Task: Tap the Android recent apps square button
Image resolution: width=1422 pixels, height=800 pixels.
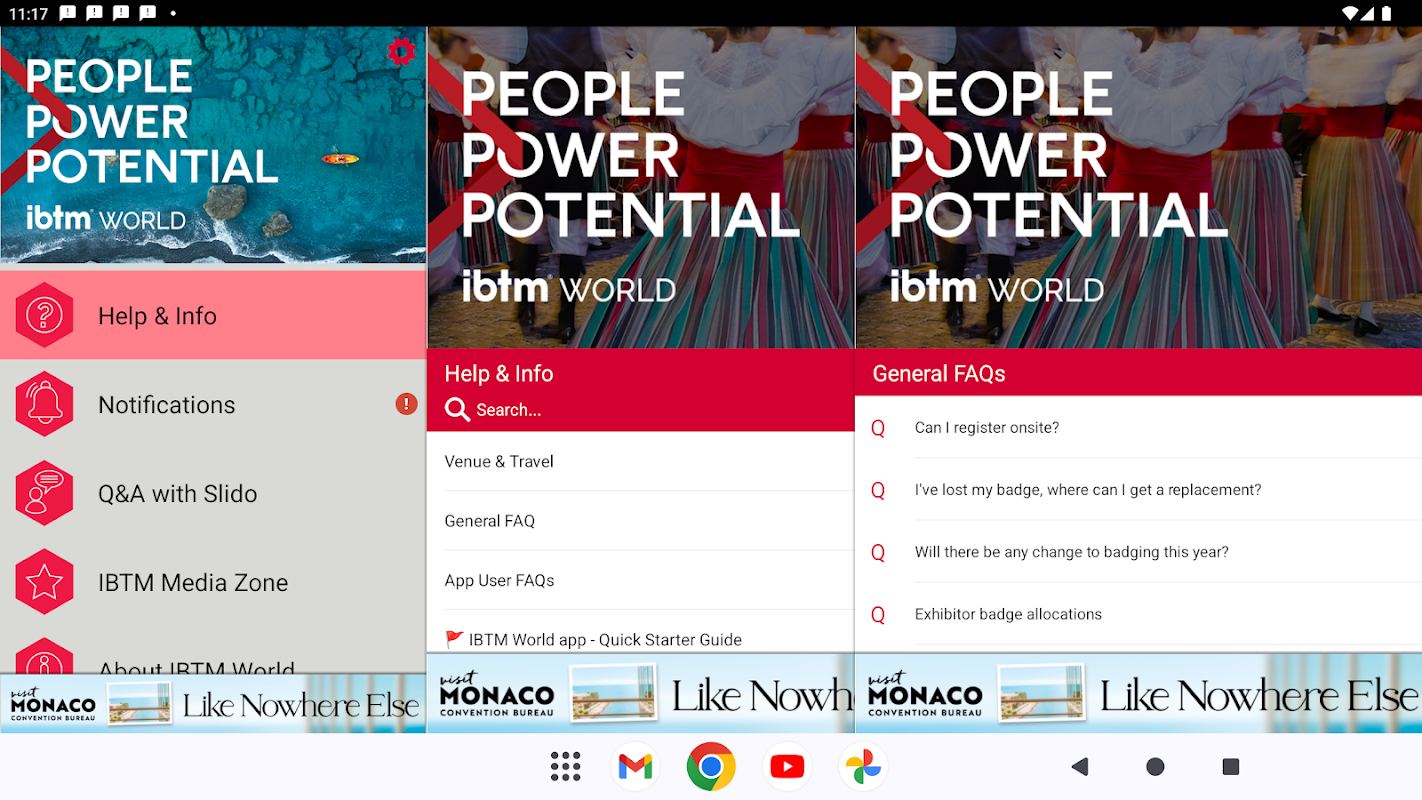Action: (1231, 767)
